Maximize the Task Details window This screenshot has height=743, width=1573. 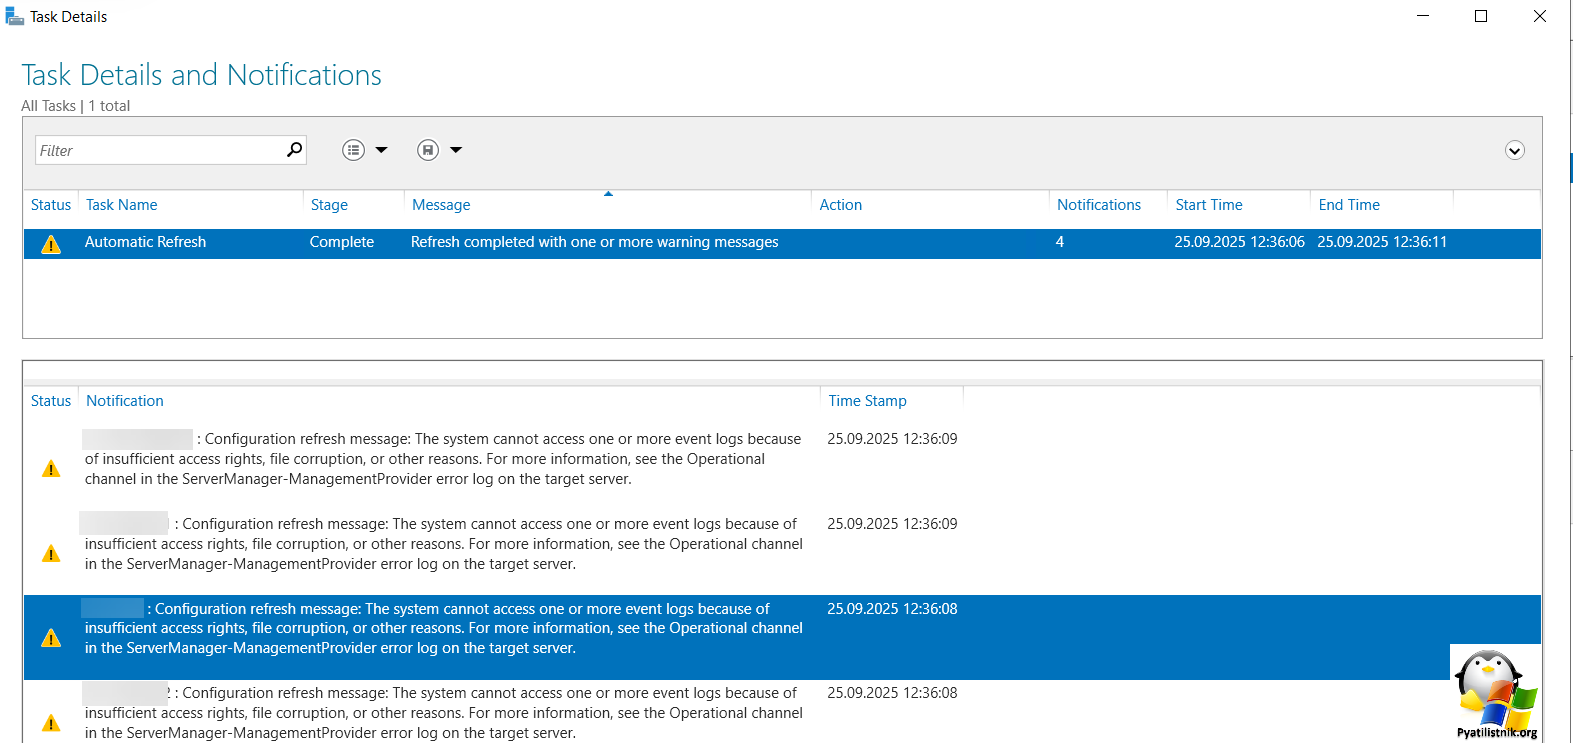tap(1481, 16)
